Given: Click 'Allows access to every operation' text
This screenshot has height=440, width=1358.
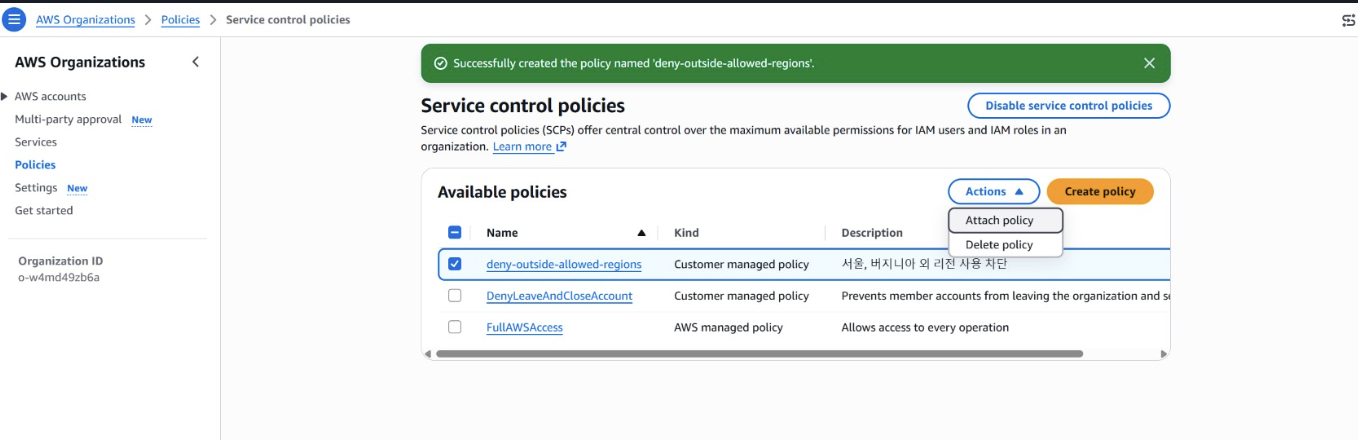Looking at the screenshot, I should coord(925,327).
